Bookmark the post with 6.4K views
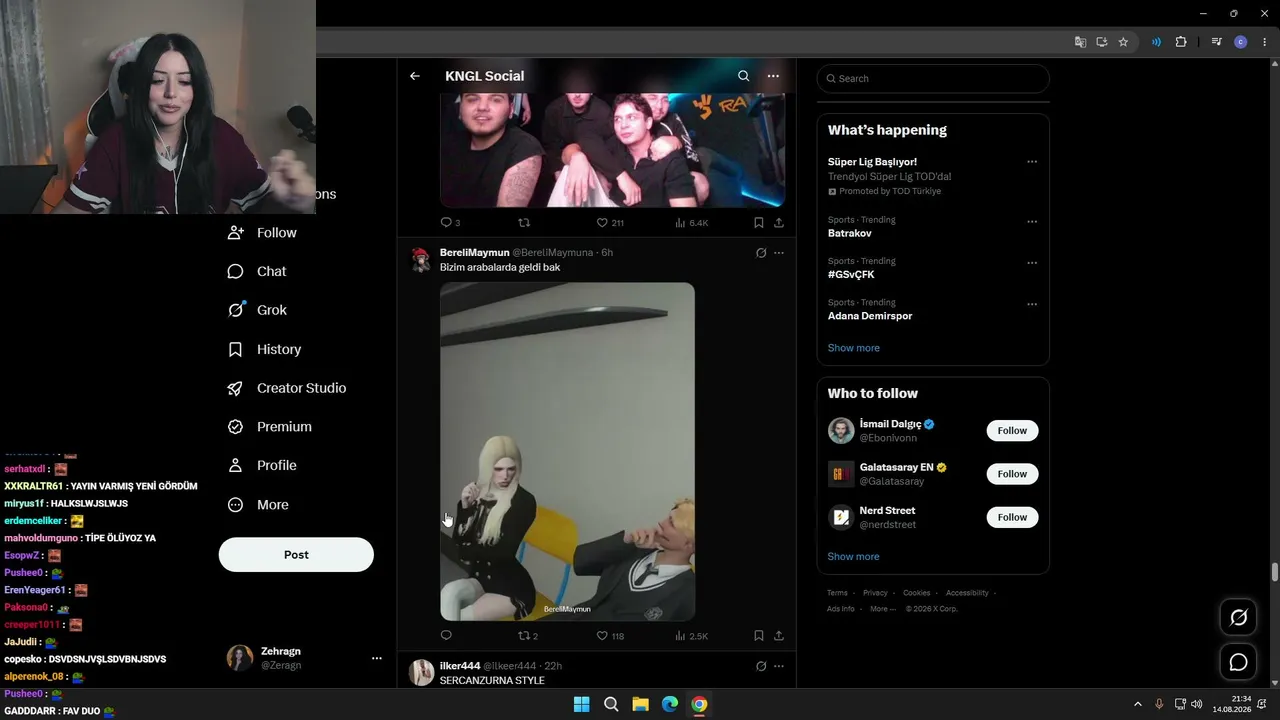The width and height of the screenshot is (1280, 720). click(759, 223)
